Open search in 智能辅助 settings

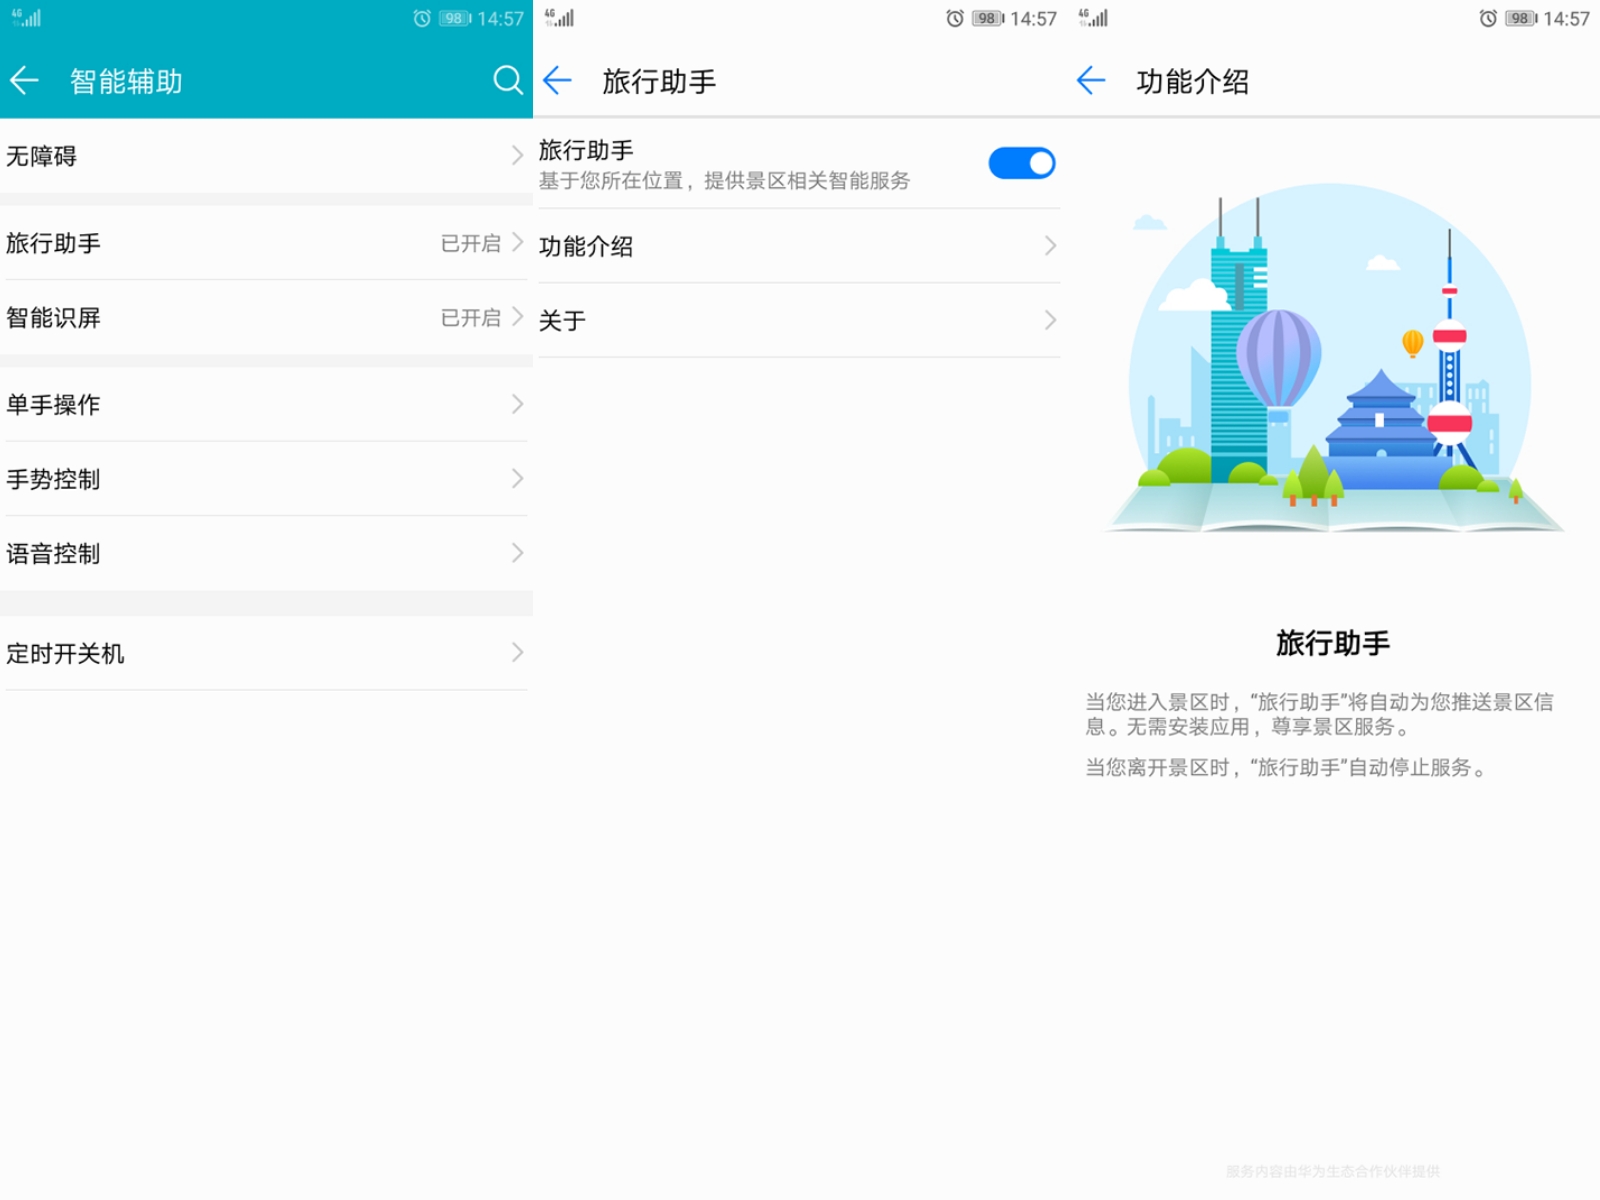click(x=509, y=81)
